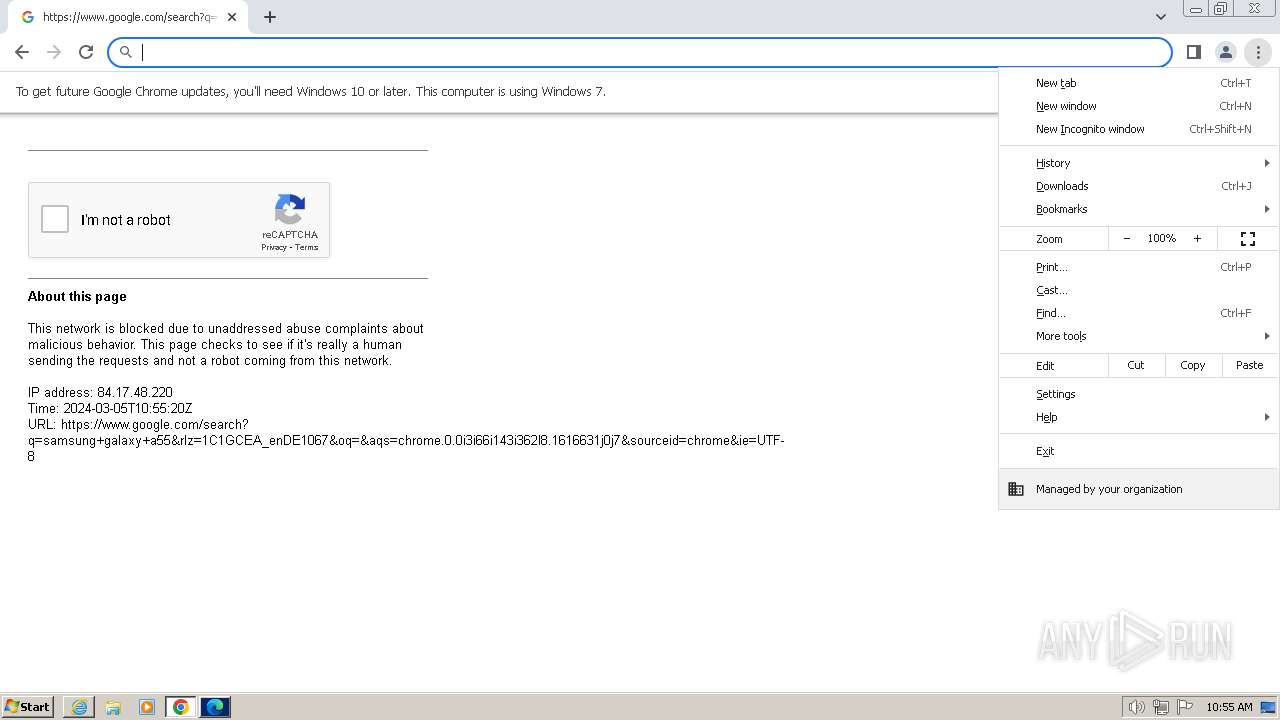Click the 10:55 AM clock
The width and height of the screenshot is (1280, 720).
[x=1229, y=707]
